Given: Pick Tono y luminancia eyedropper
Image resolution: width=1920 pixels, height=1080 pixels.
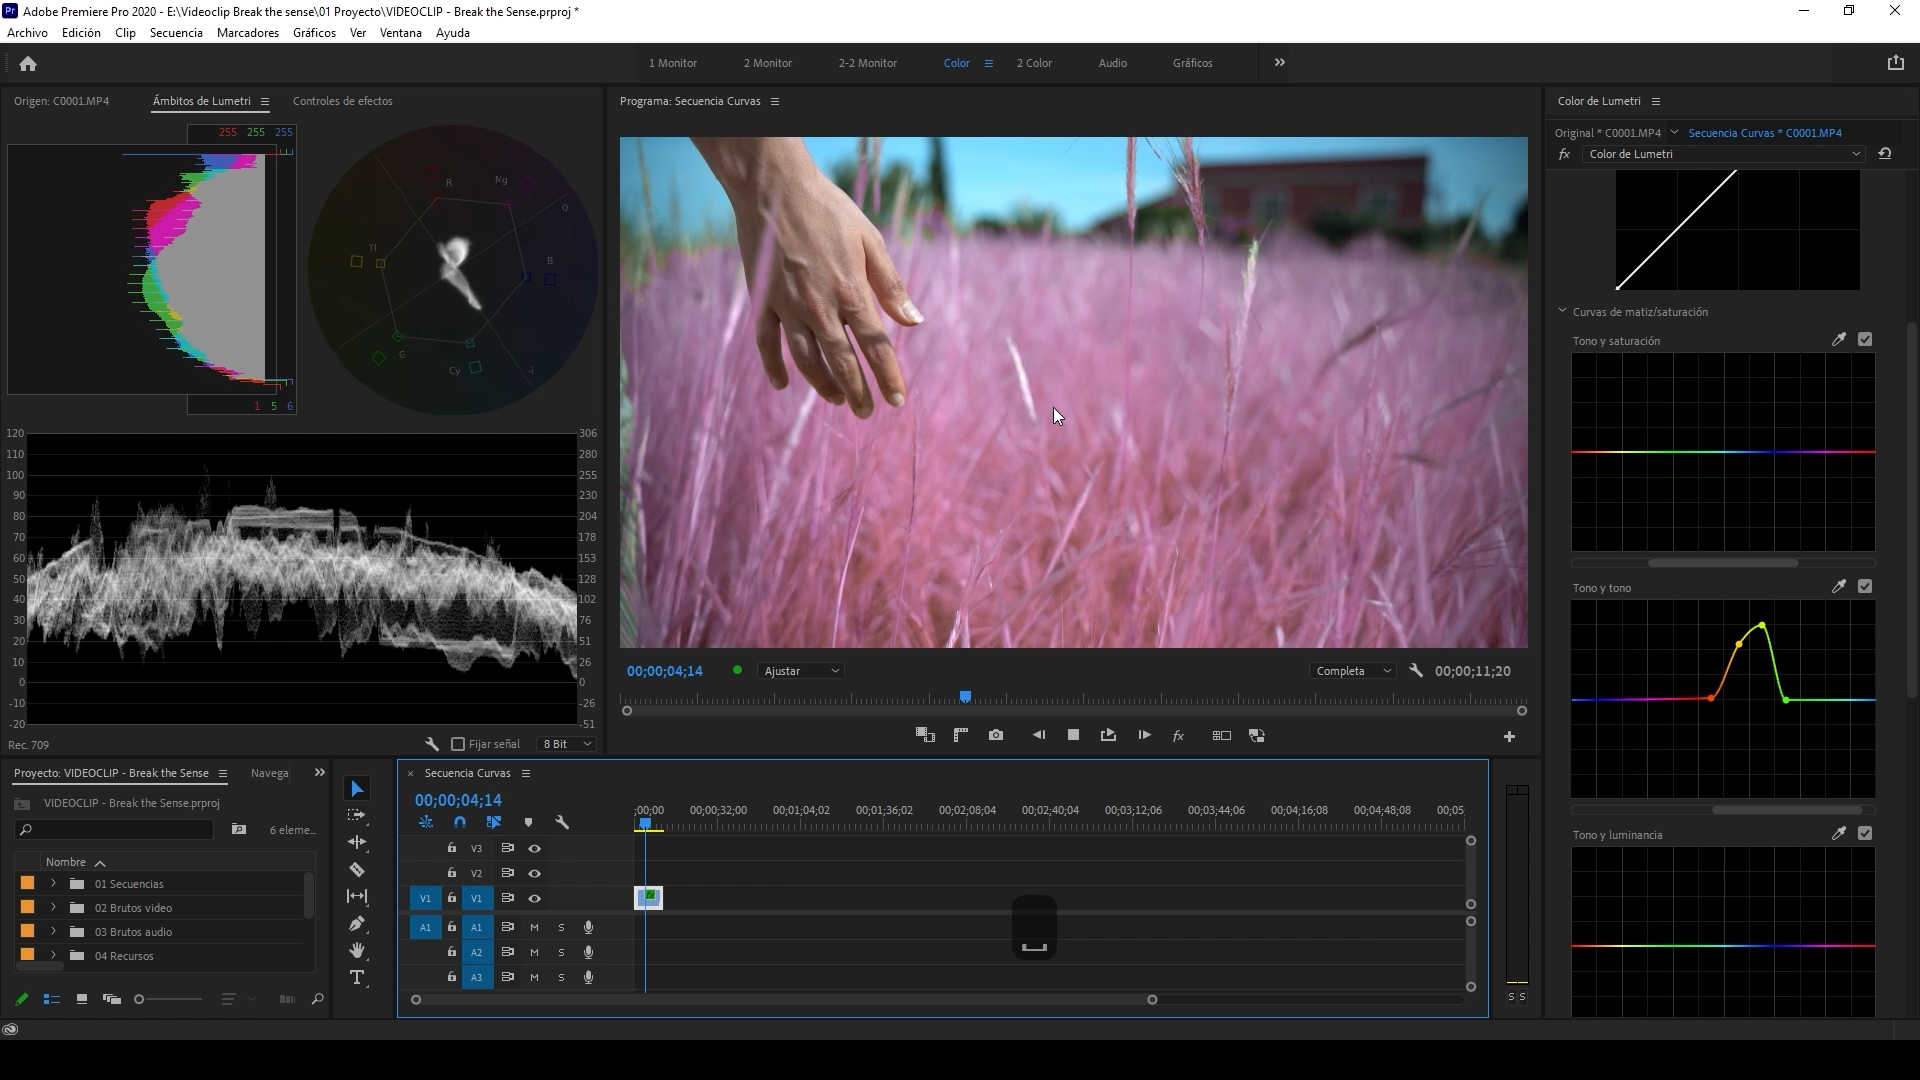Looking at the screenshot, I should tap(1838, 834).
